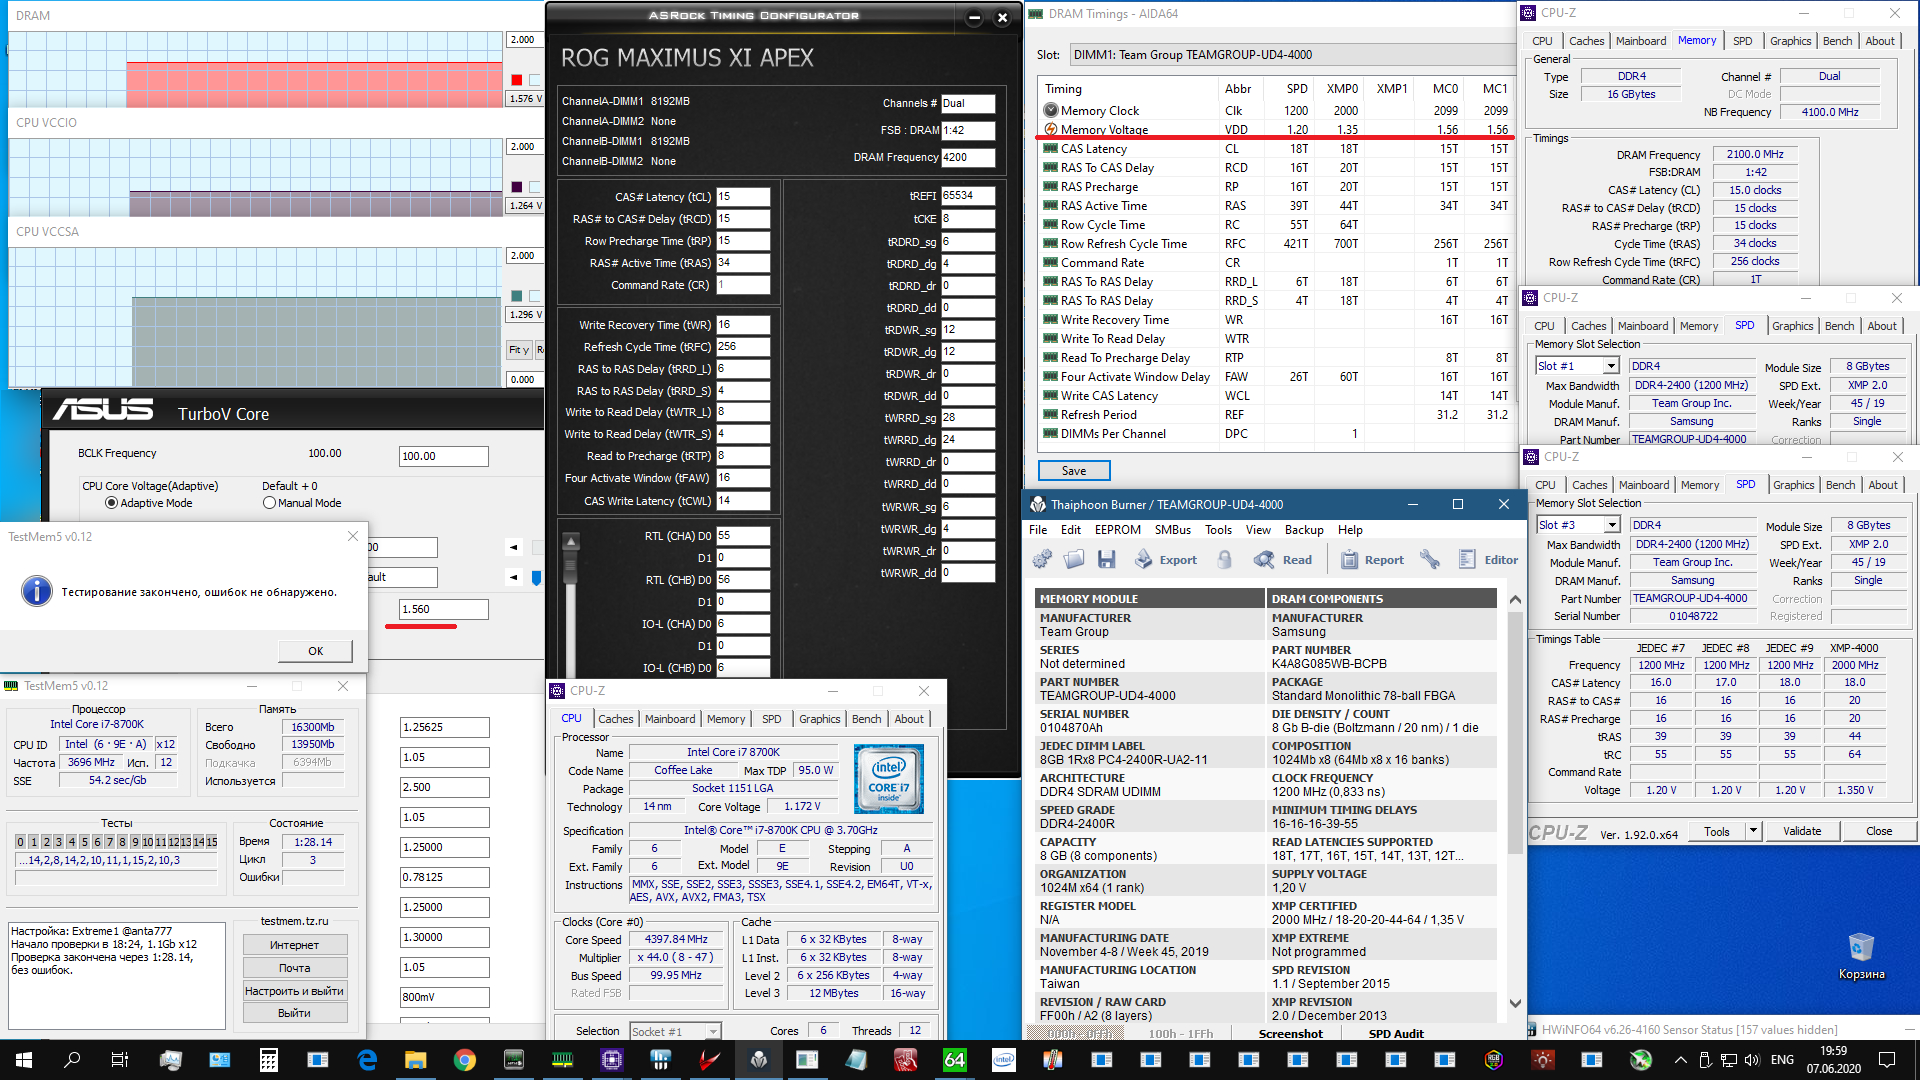The image size is (1920, 1080).
Task: Click the wrench settings icon
Action: pyautogui.click(x=1430, y=560)
